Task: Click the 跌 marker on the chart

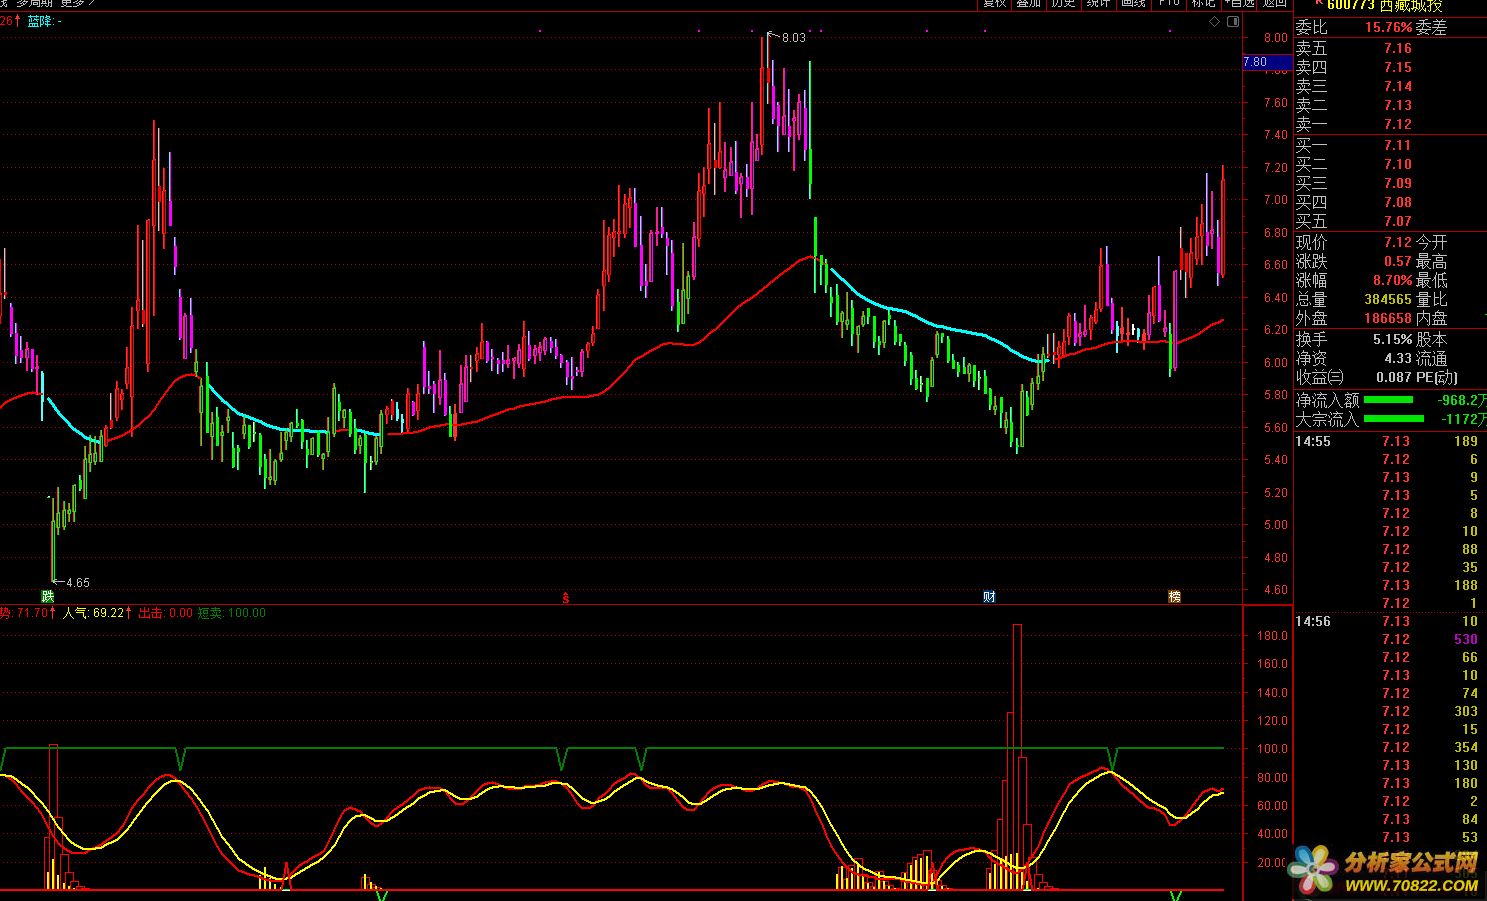Action: click(x=48, y=597)
